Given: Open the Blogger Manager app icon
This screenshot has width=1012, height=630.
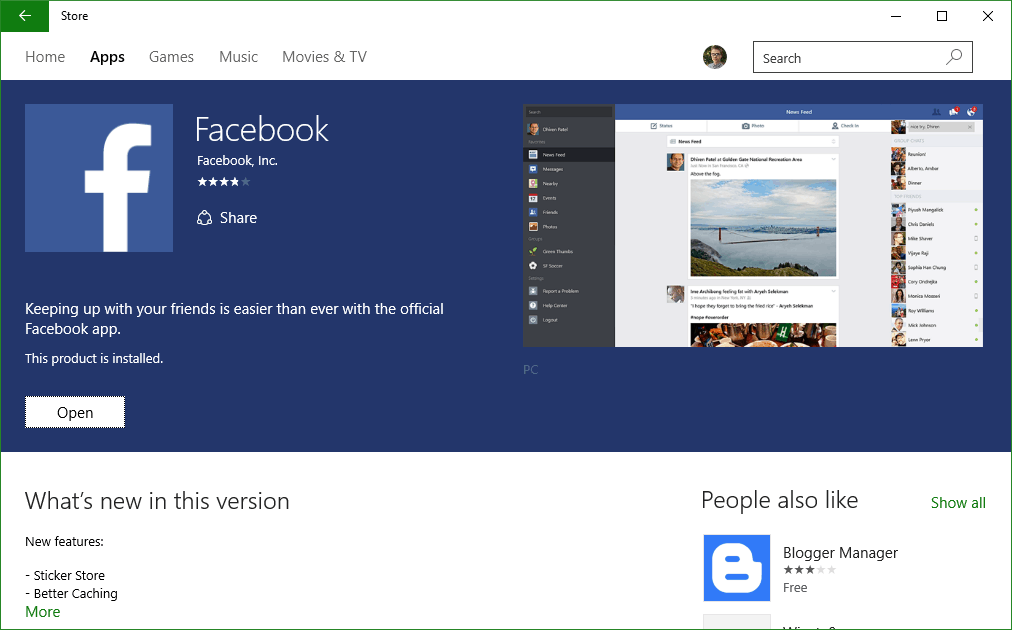Looking at the screenshot, I should (737, 568).
